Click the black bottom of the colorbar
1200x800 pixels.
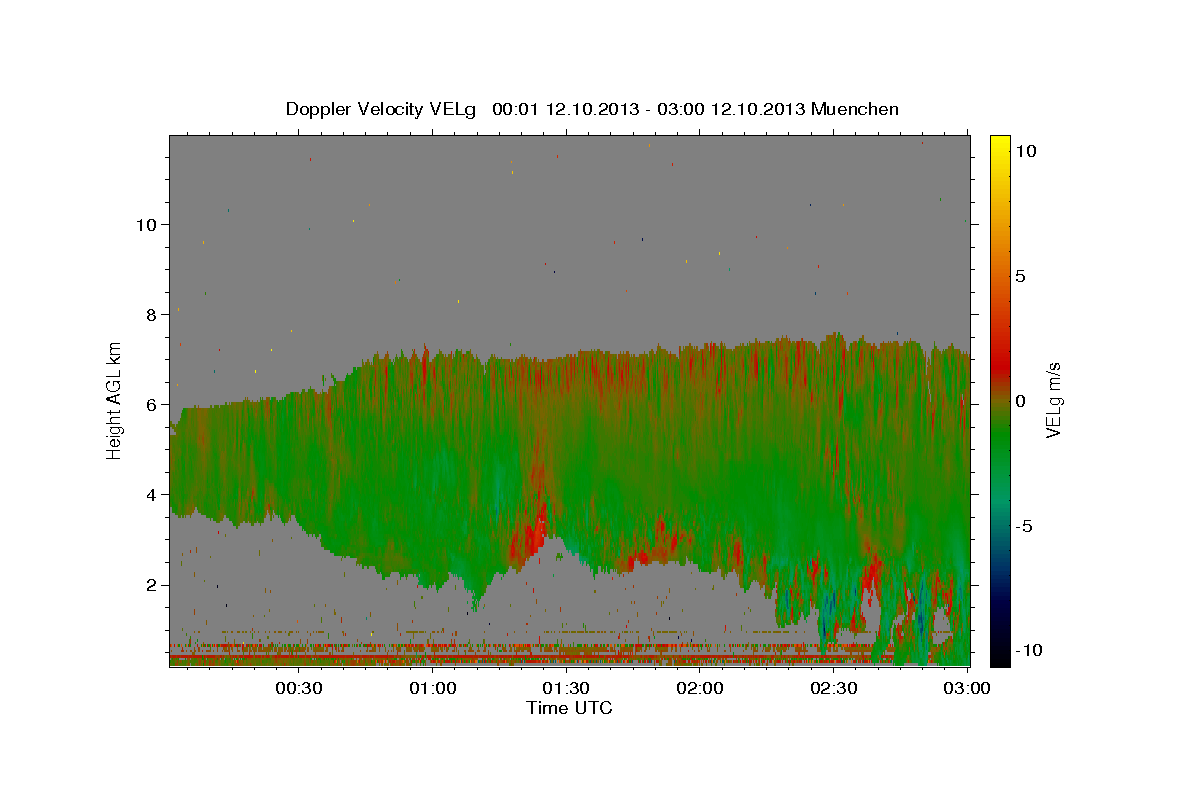pos(1000,655)
